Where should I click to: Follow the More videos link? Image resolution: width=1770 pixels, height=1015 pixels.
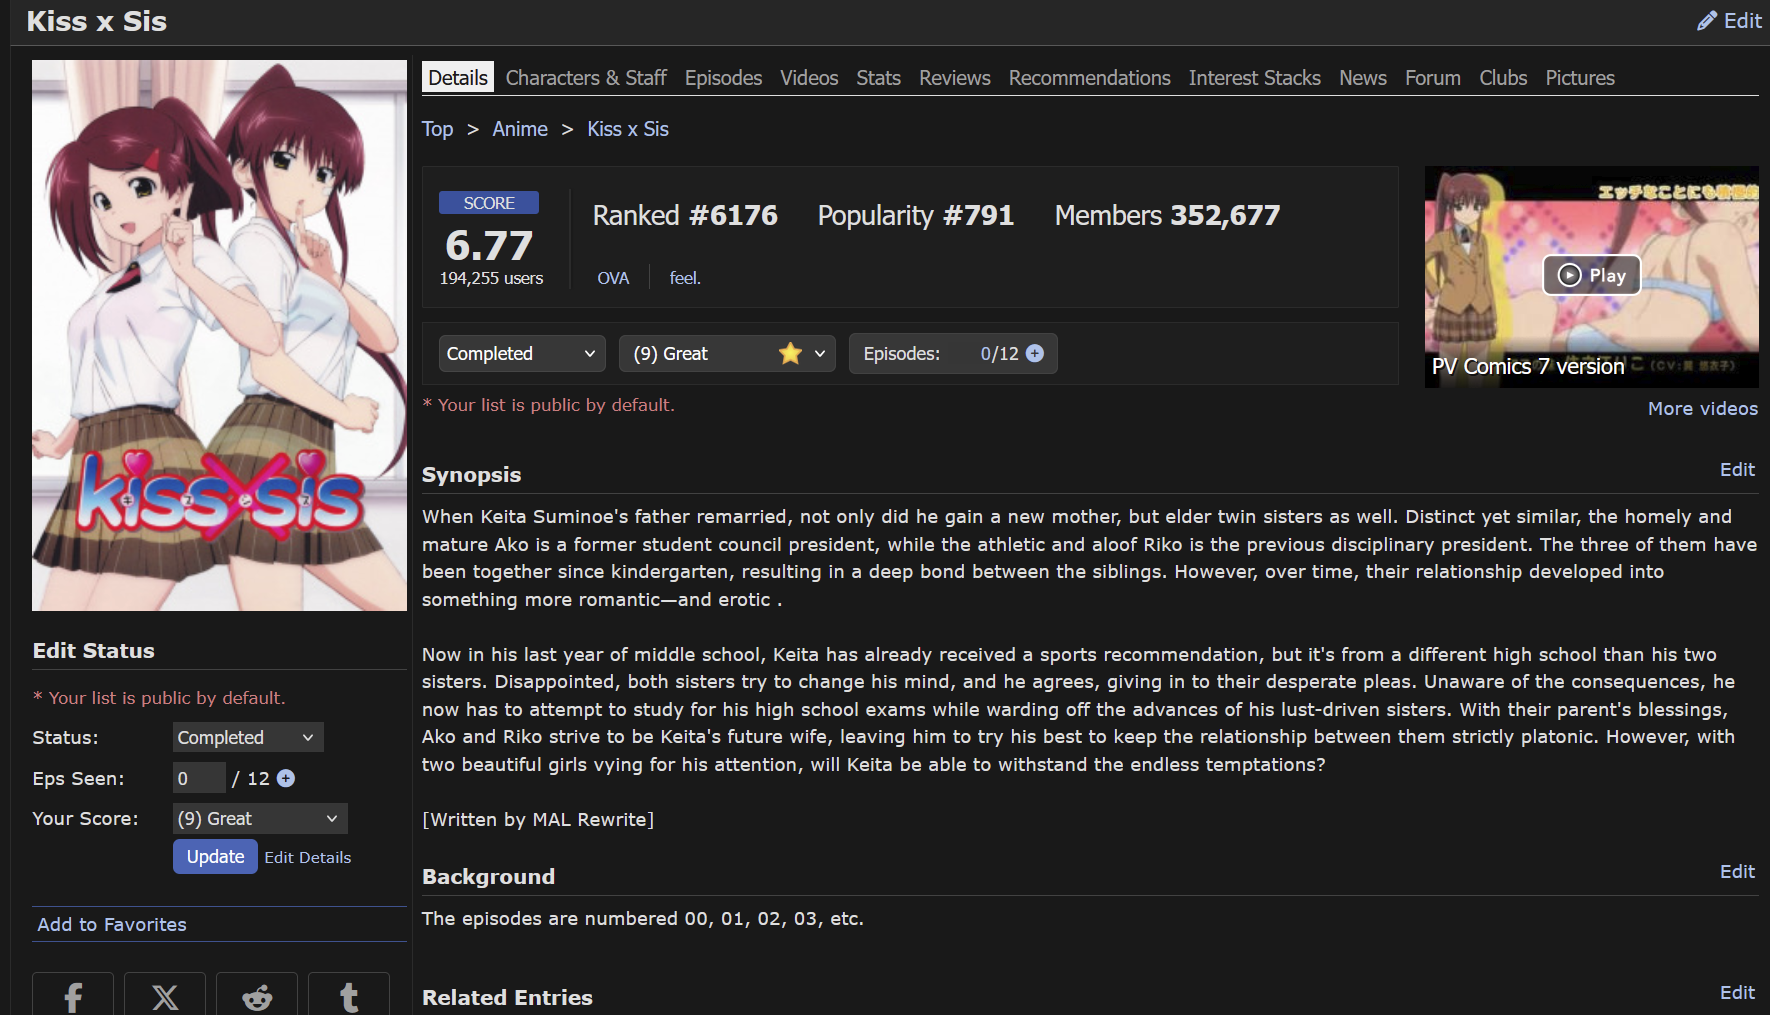coord(1703,408)
